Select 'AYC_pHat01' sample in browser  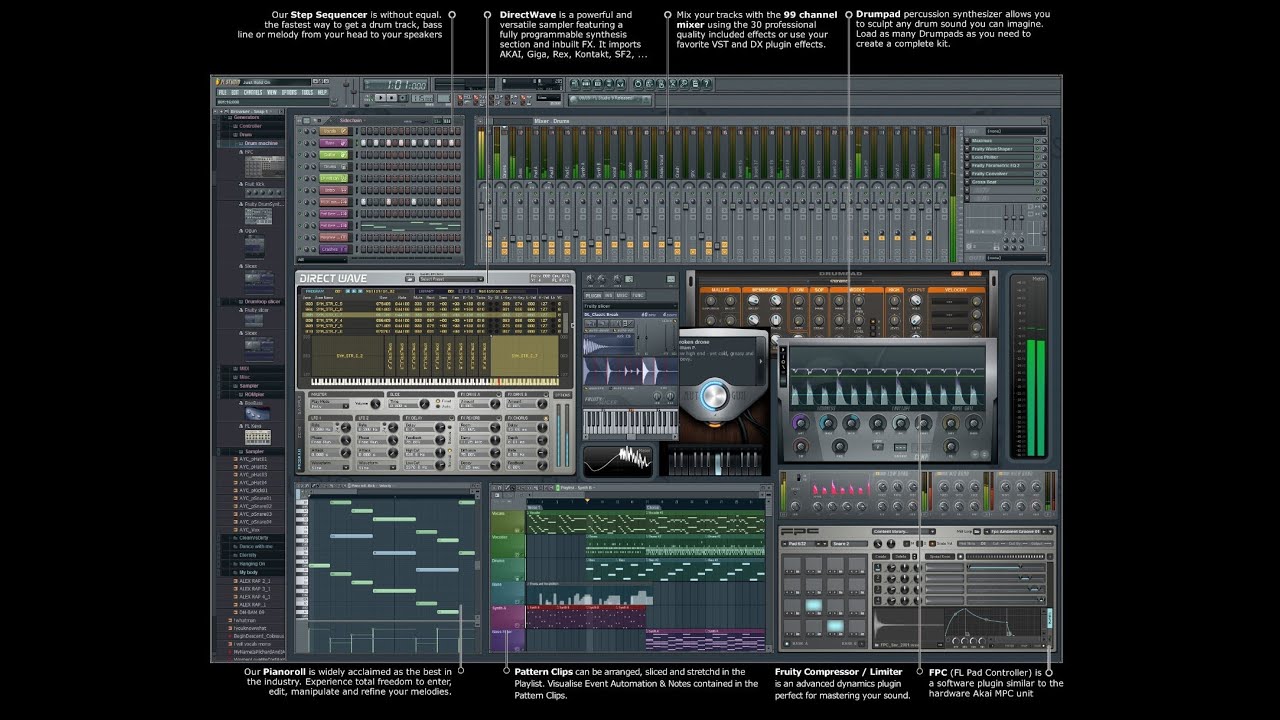(253, 459)
